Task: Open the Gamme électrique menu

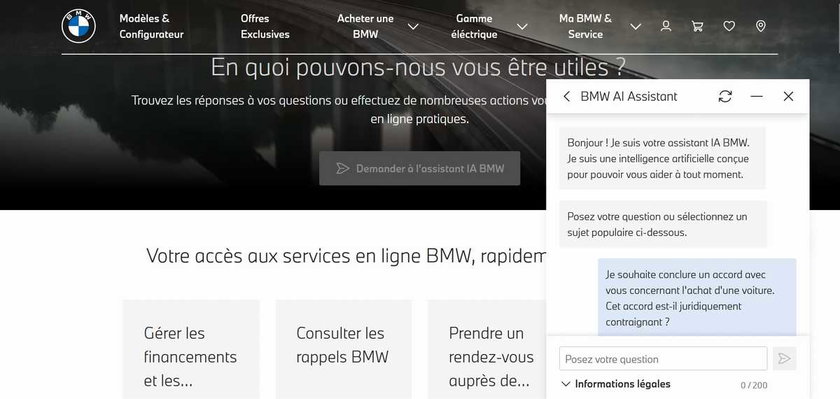Action: (x=474, y=26)
